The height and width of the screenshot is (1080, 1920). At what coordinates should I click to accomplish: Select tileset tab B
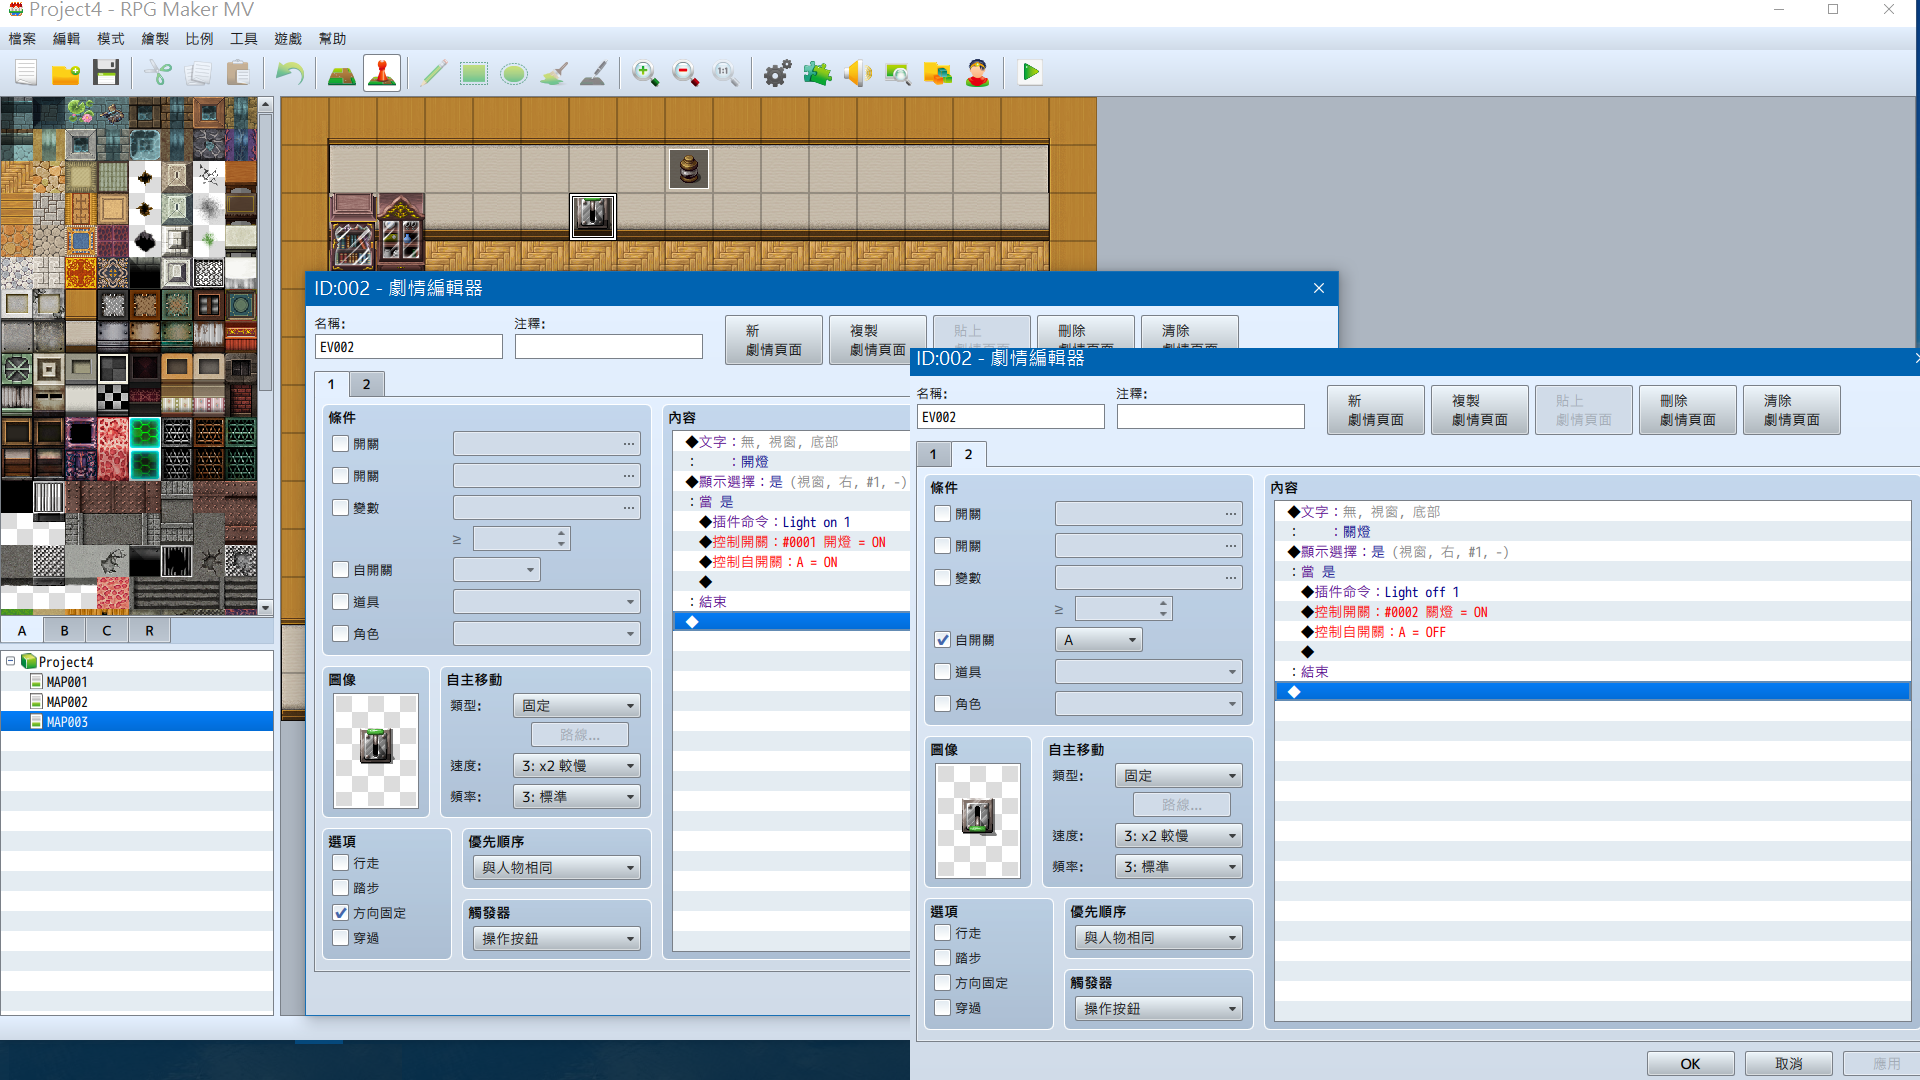65,631
